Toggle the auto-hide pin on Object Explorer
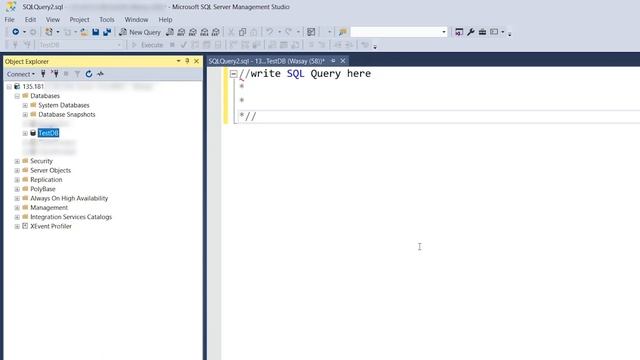The width and height of the screenshot is (640, 360). pyautogui.click(x=187, y=61)
